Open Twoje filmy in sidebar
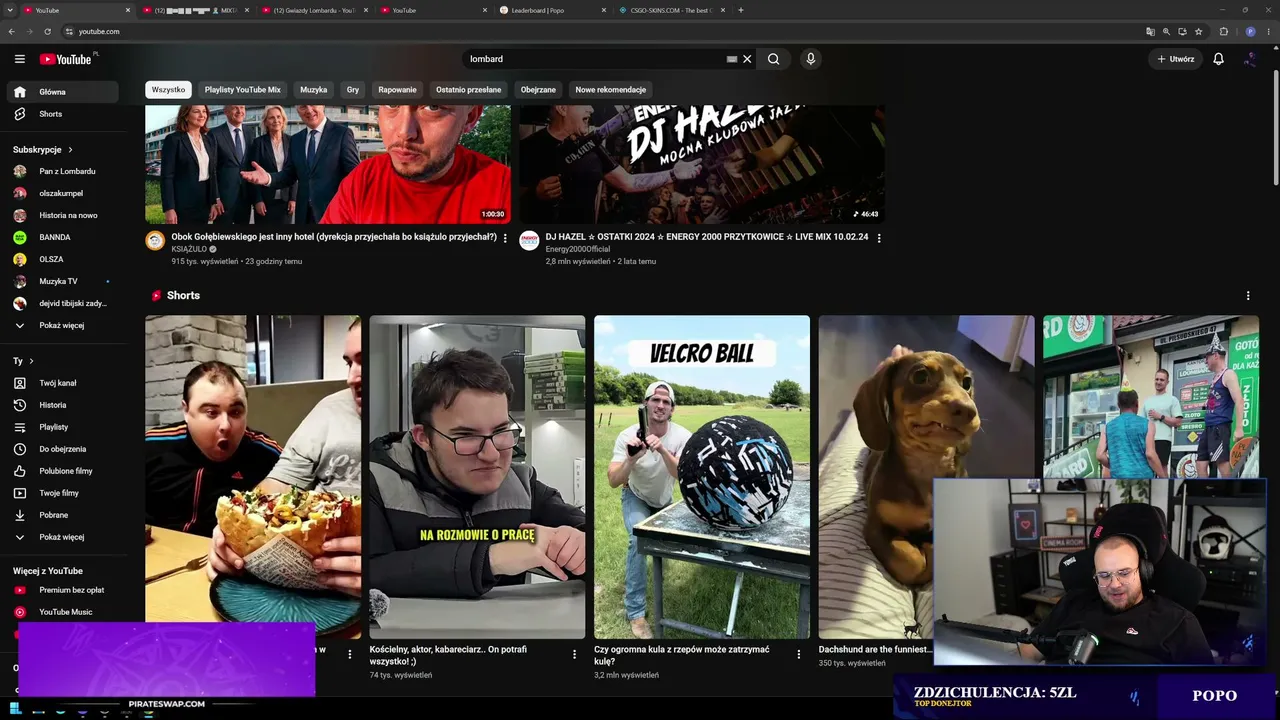 62,493
